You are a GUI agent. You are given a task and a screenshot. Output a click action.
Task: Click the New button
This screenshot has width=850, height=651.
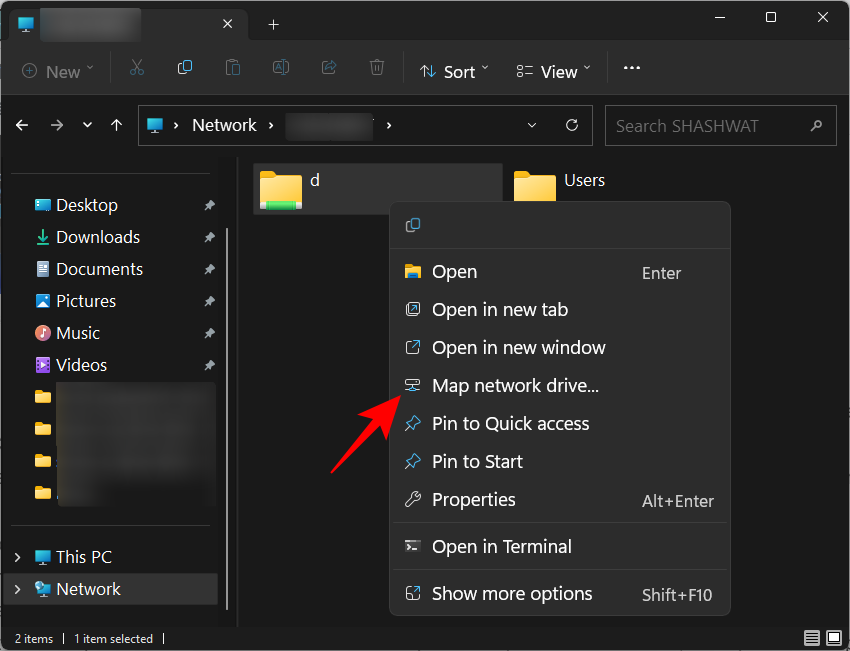[57, 71]
